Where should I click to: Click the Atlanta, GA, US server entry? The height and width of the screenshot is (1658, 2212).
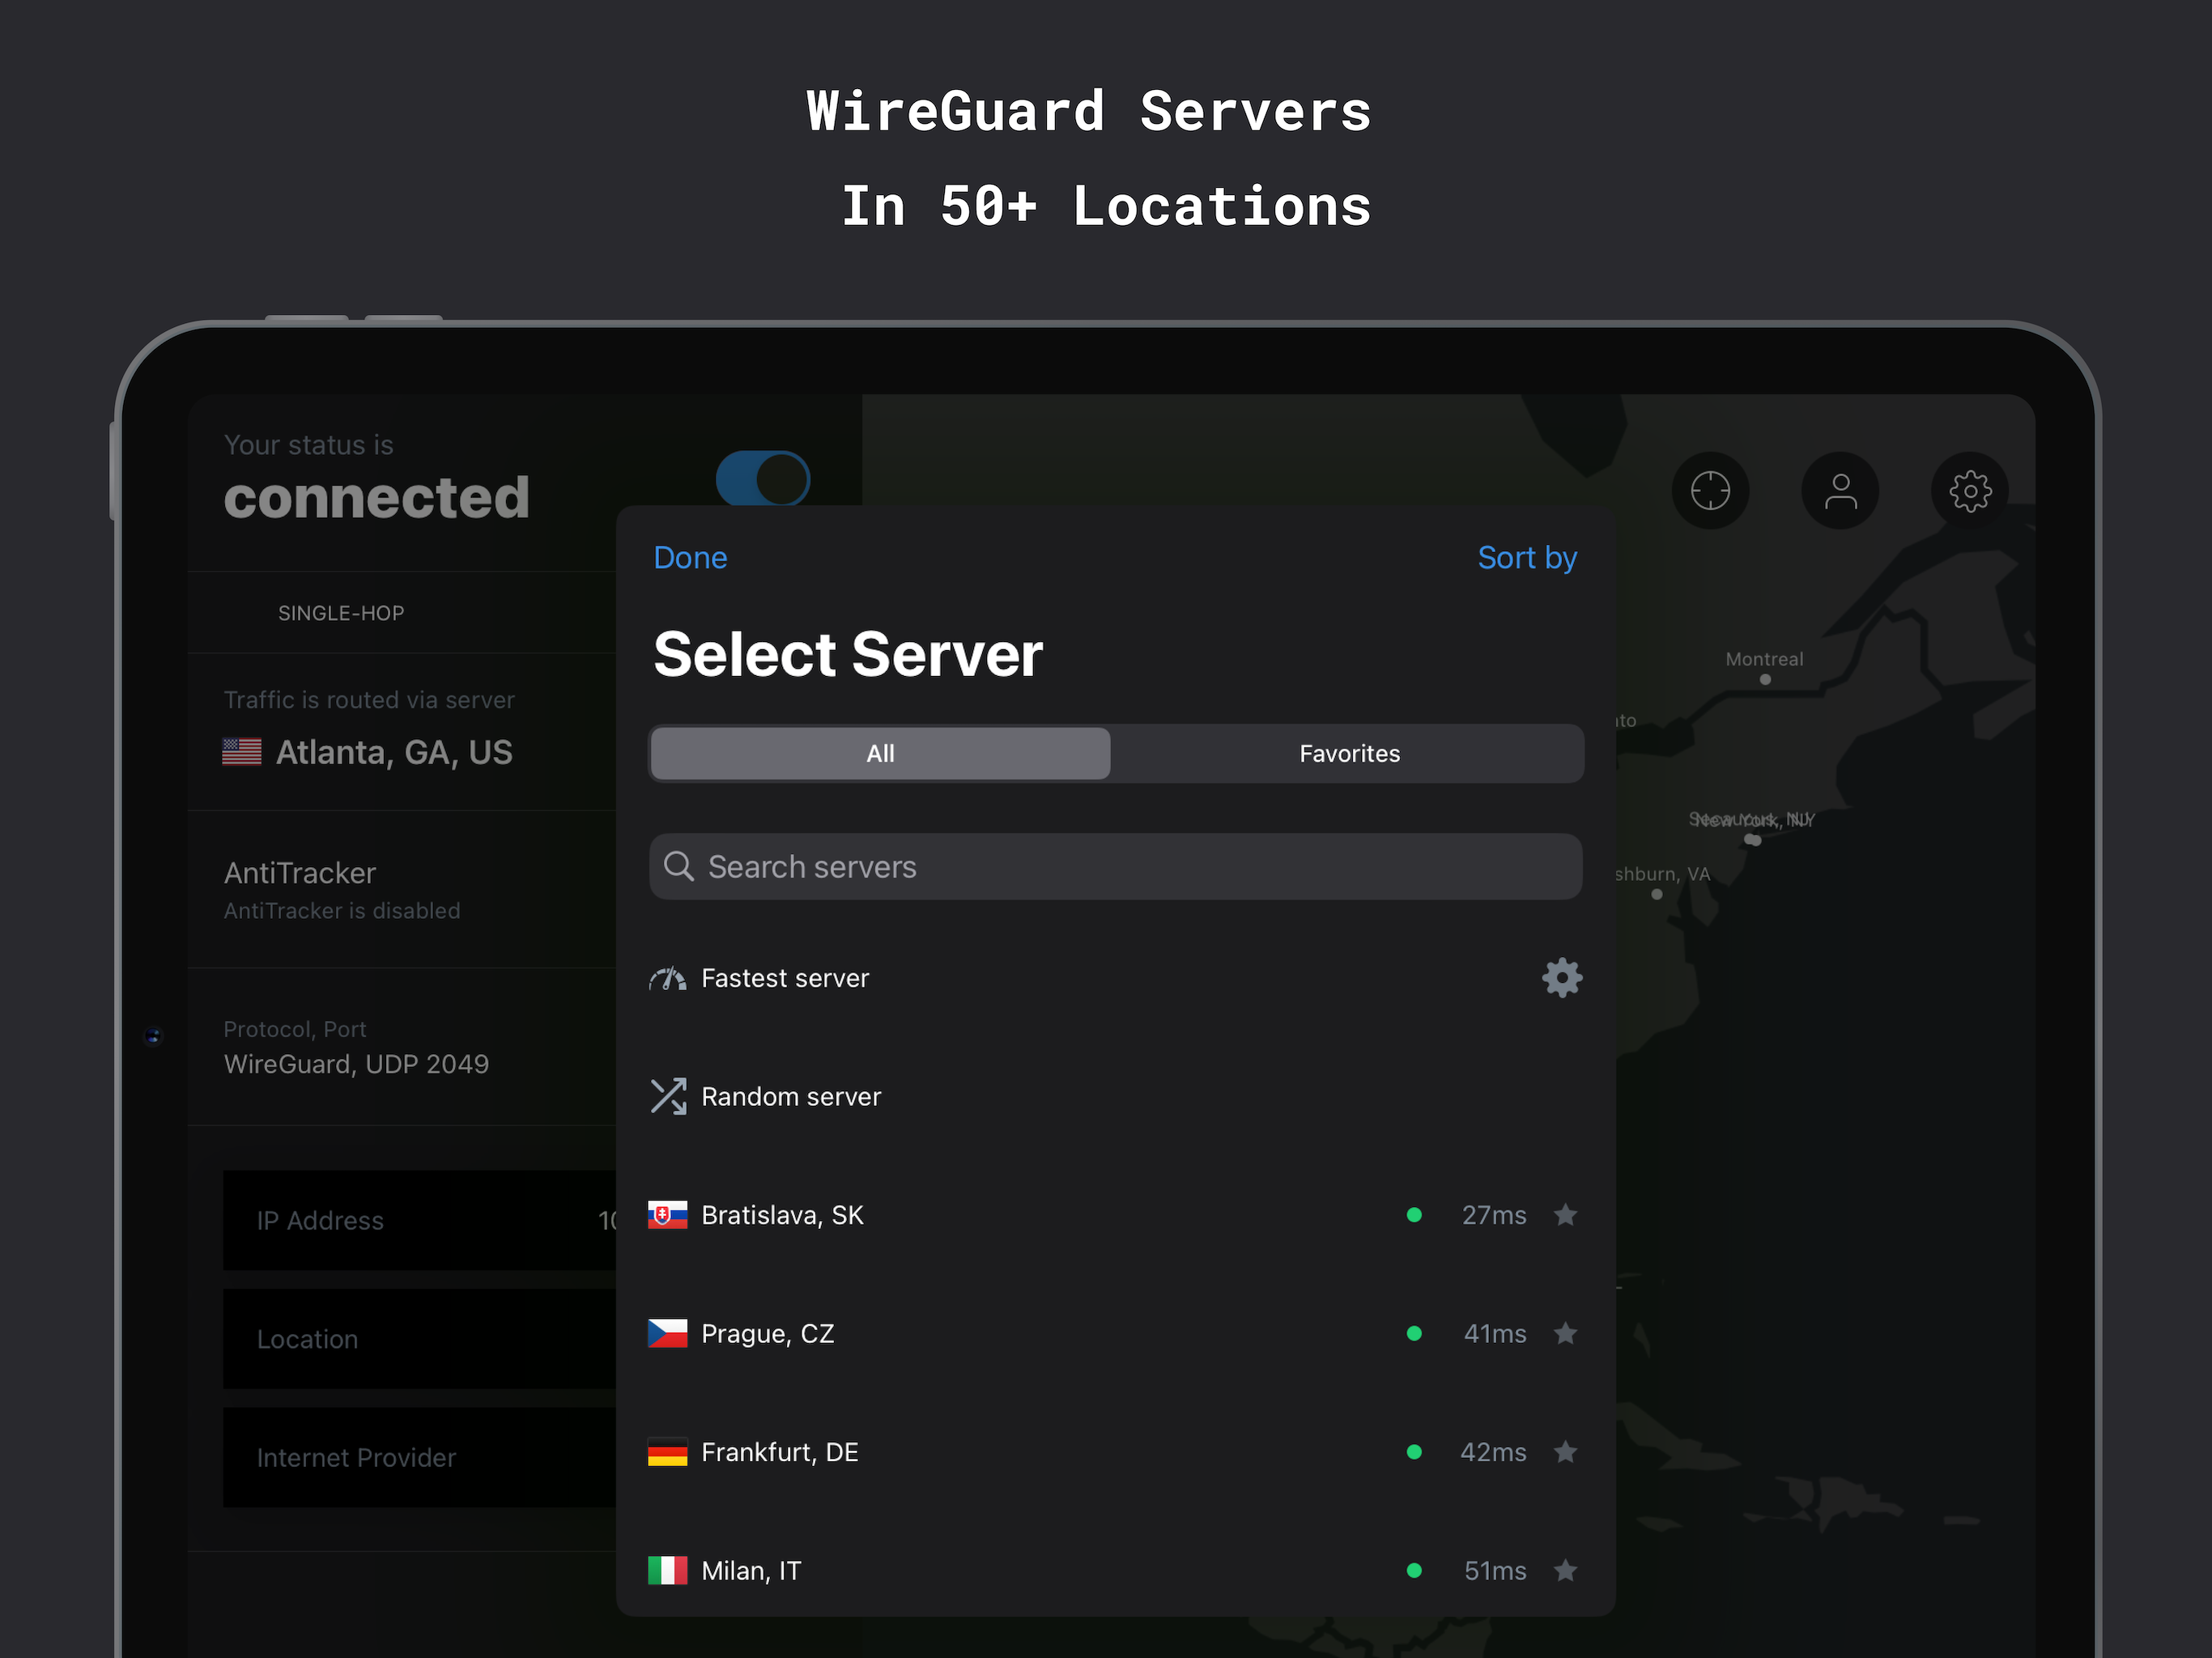[x=393, y=752]
